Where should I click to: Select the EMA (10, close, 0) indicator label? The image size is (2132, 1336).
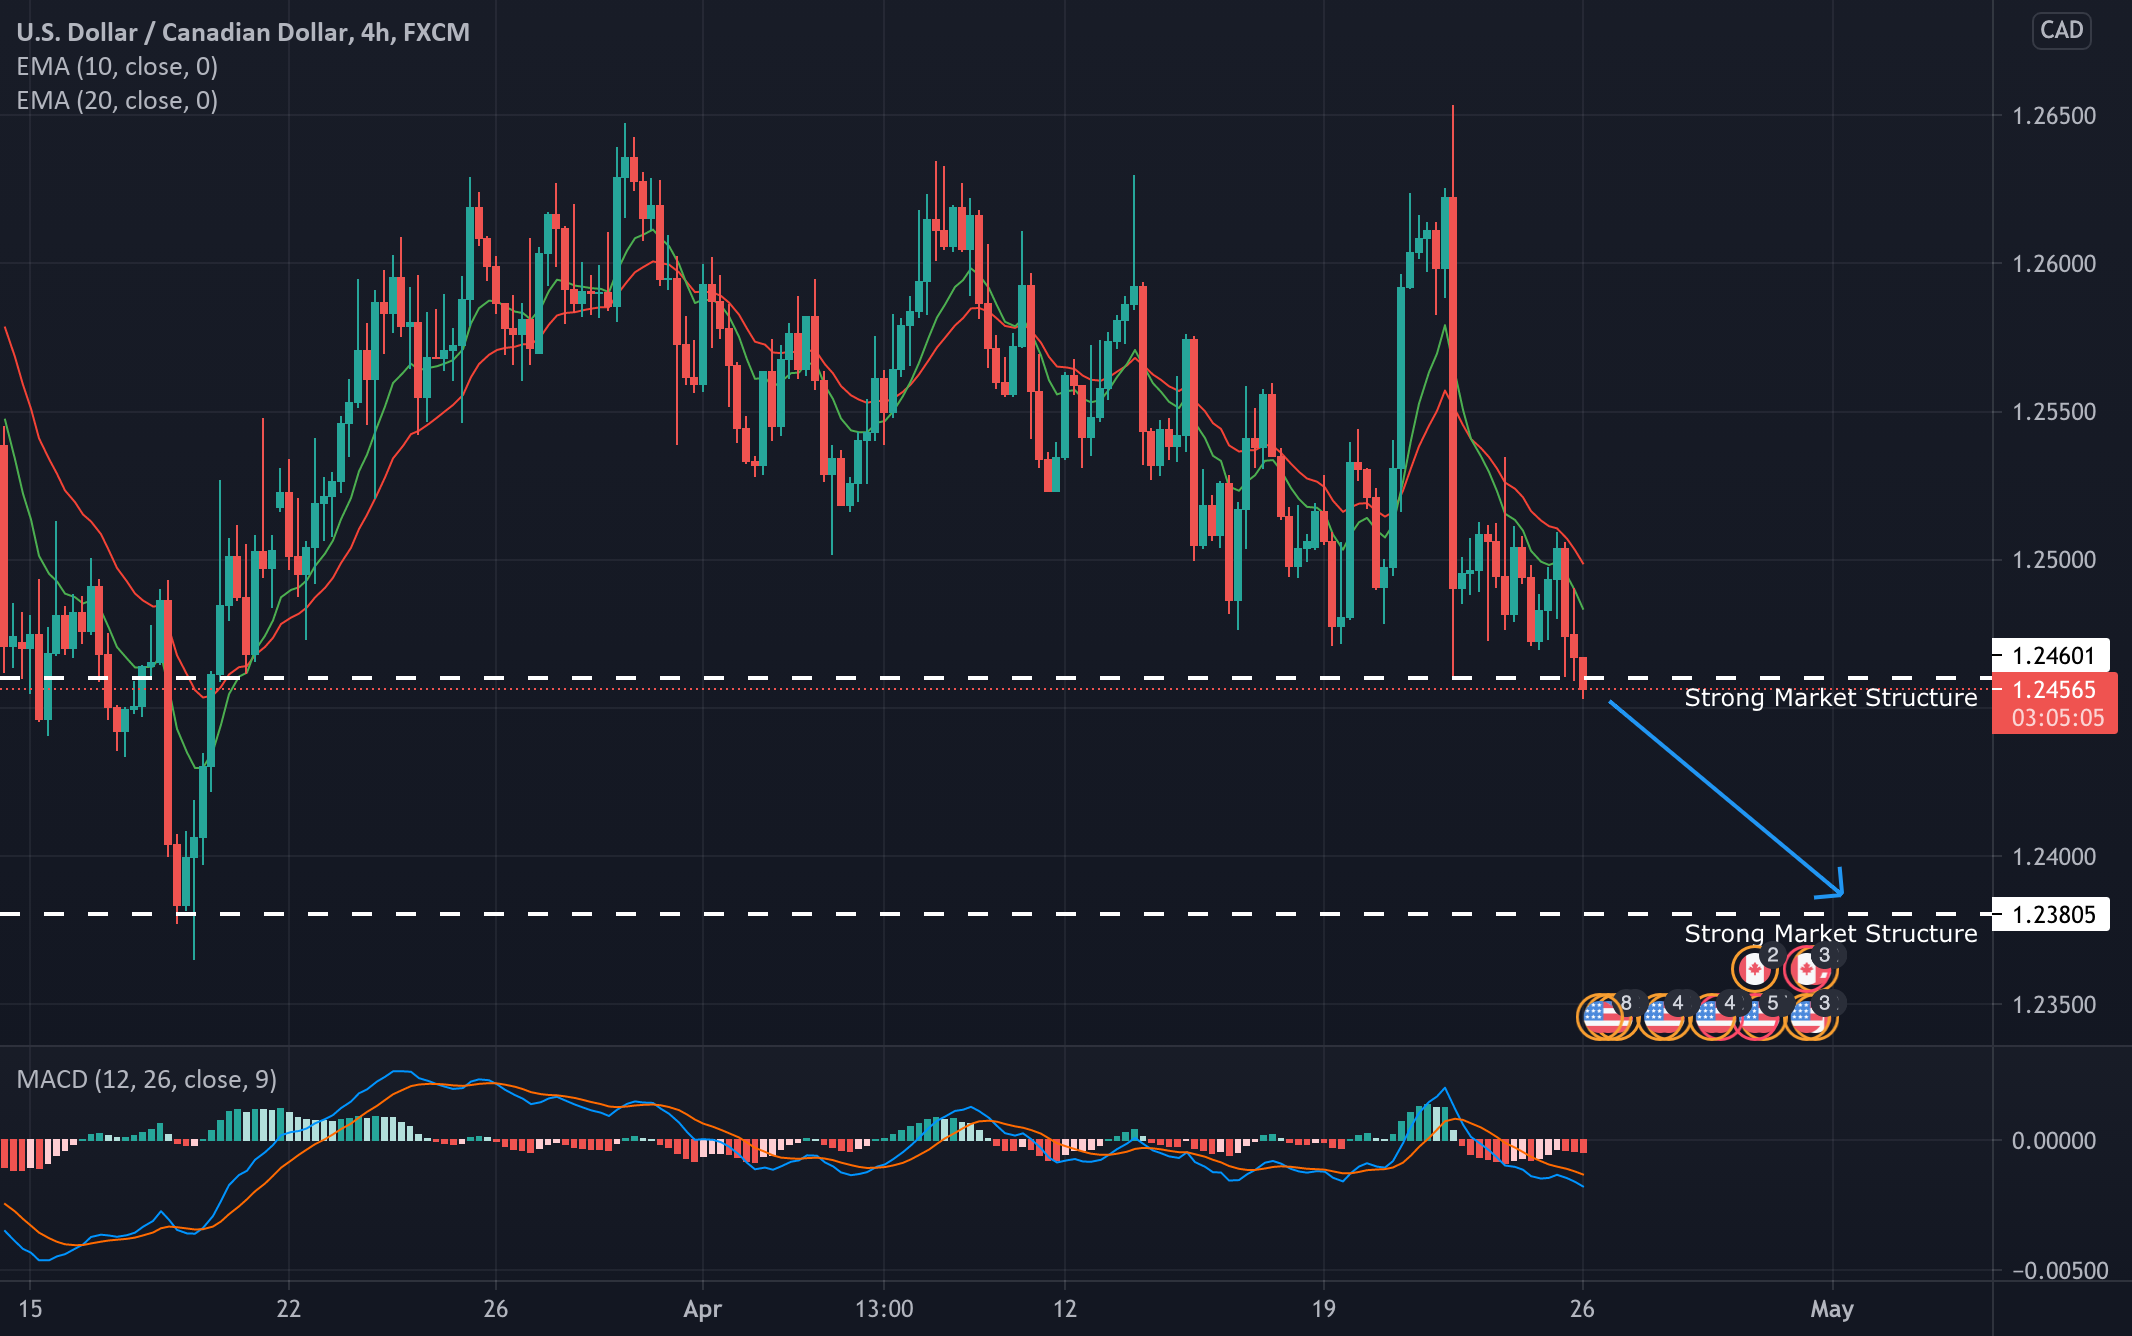117,66
